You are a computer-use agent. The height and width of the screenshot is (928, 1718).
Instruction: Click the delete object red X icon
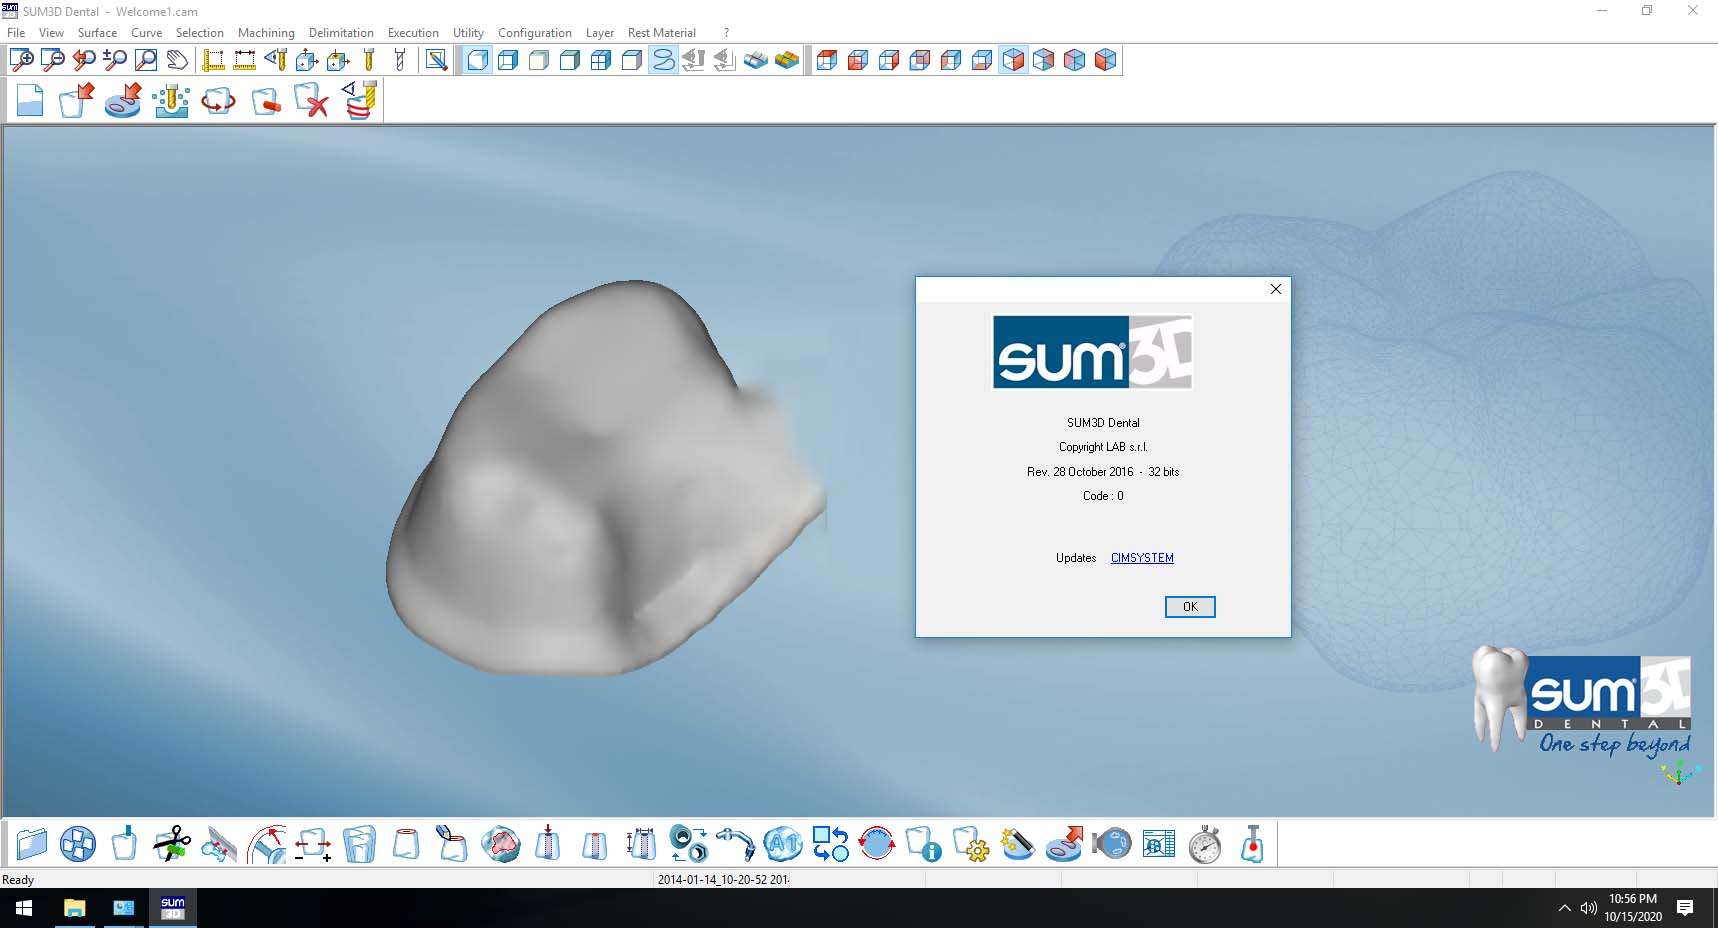(x=312, y=101)
